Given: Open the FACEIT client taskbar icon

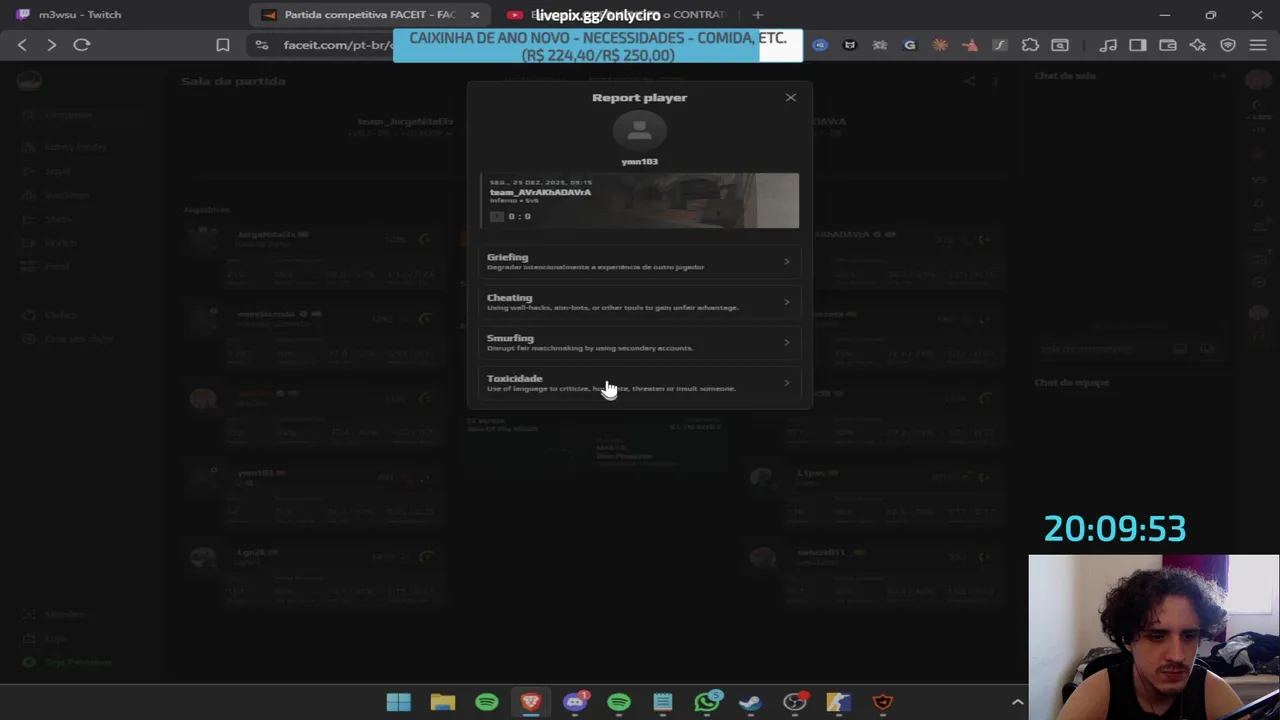Looking at the screenshot, I should pos(883,702).
